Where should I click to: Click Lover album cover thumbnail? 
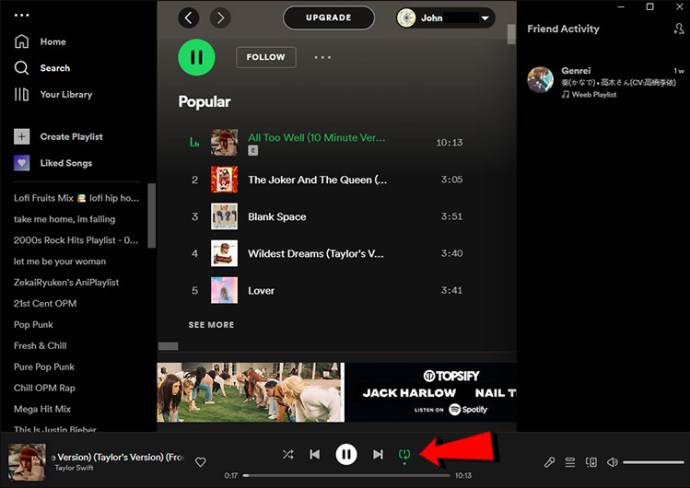(x=224, y=290)
